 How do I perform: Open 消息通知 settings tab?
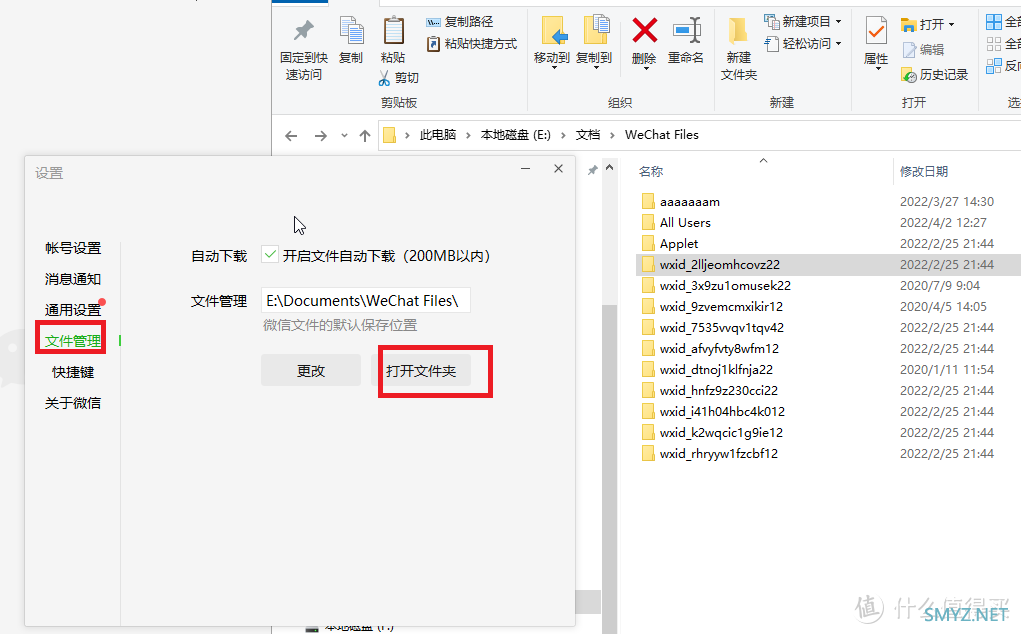point(73,279)
